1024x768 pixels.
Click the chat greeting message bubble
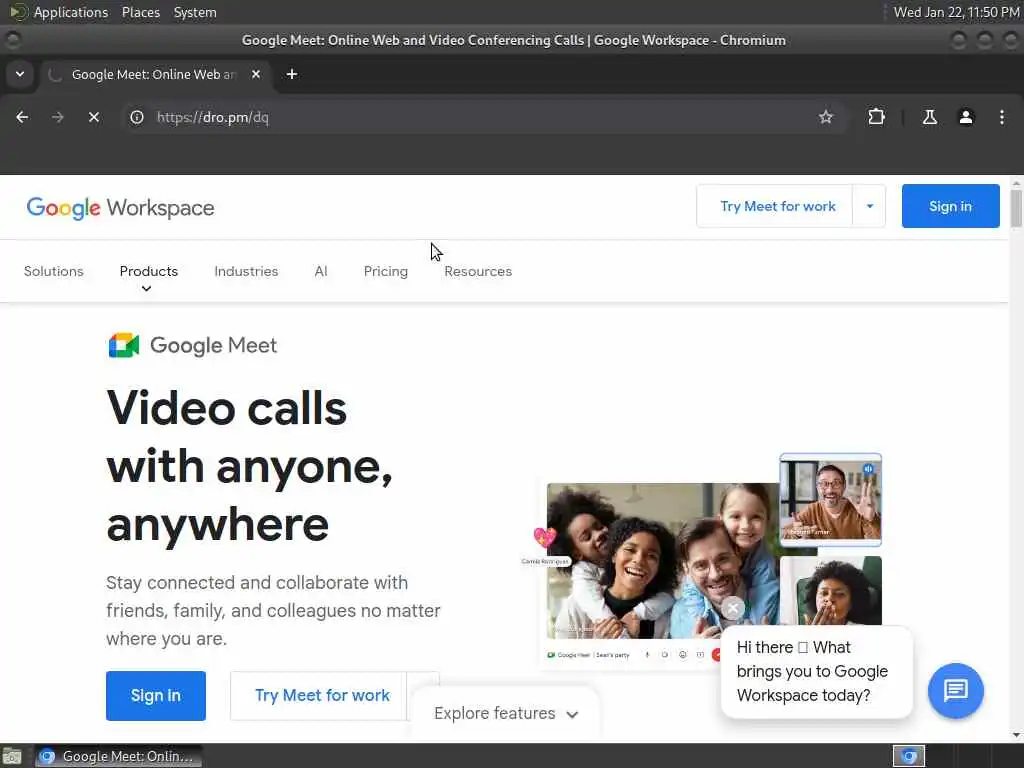coord(816,671)
